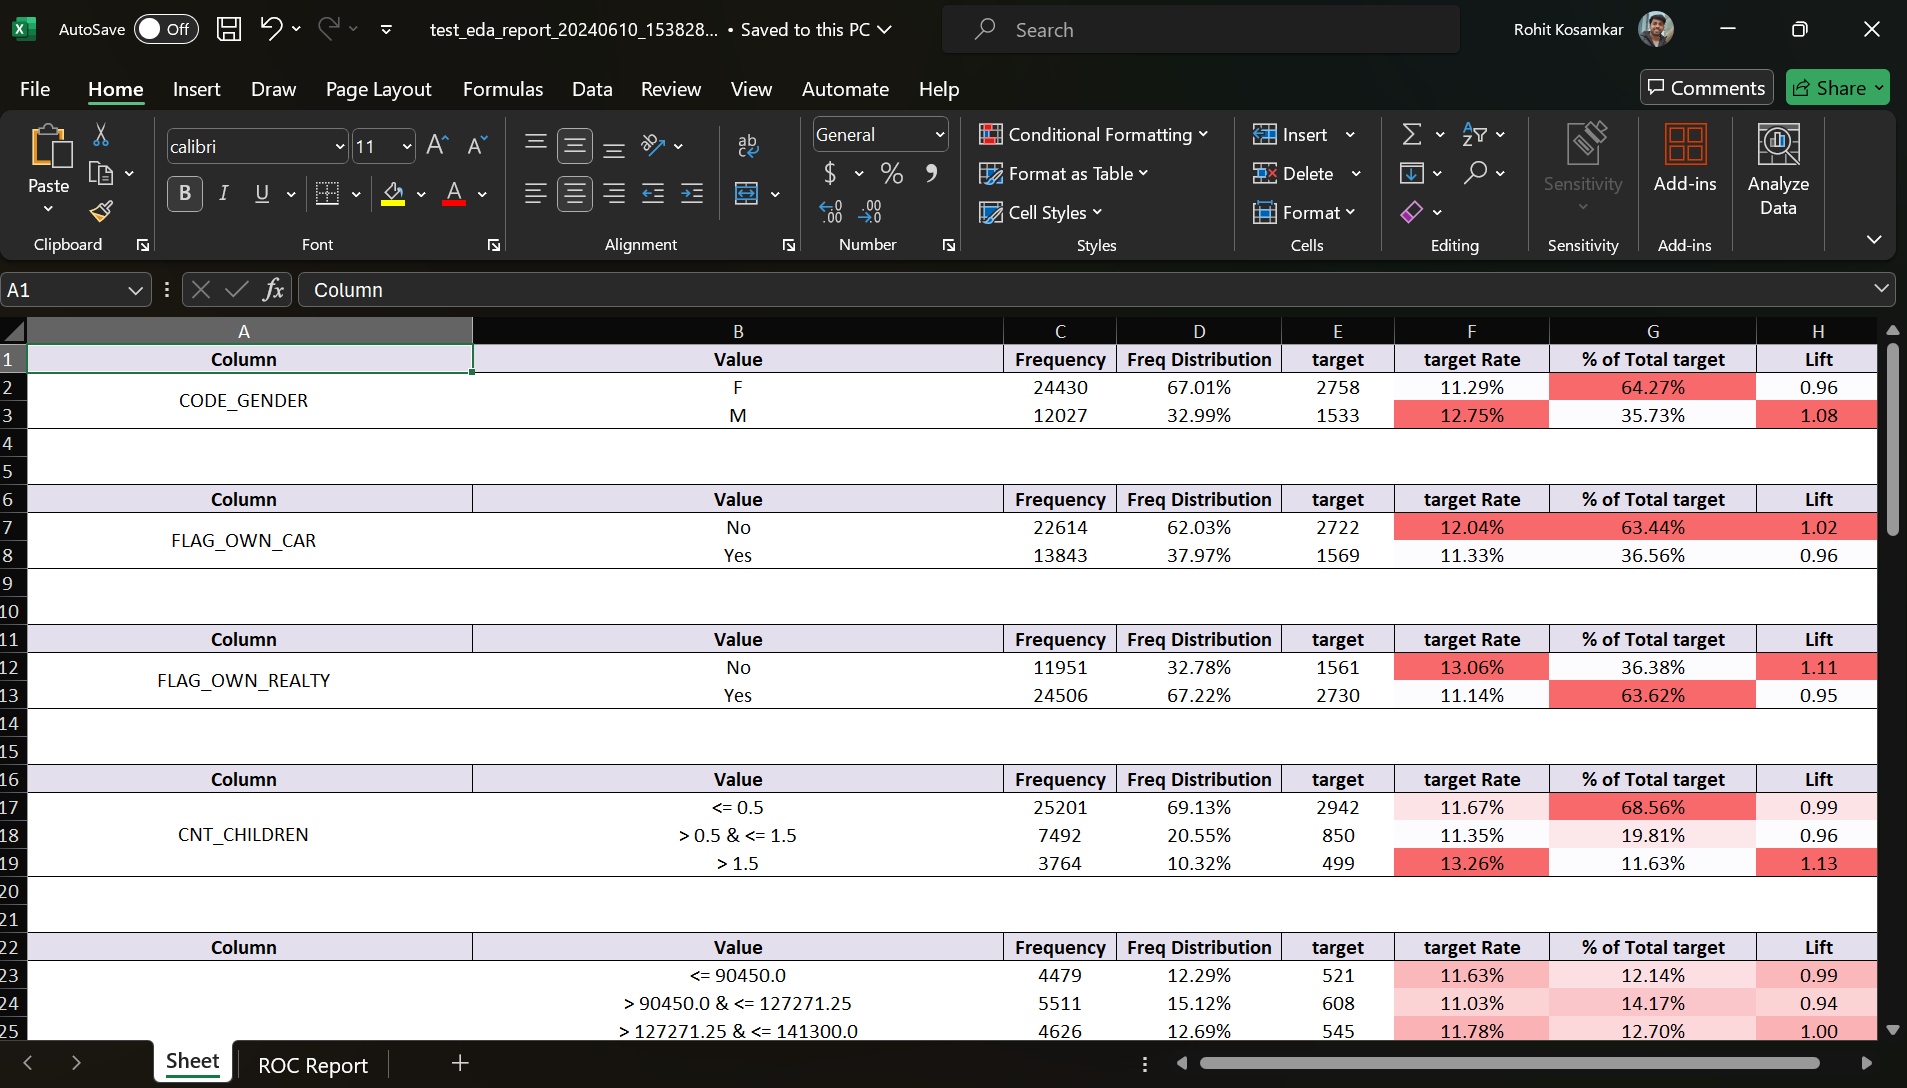1907x1088 pixels.
Task: Open Conditional Formatting options
Action: [x=1095, y=134]
